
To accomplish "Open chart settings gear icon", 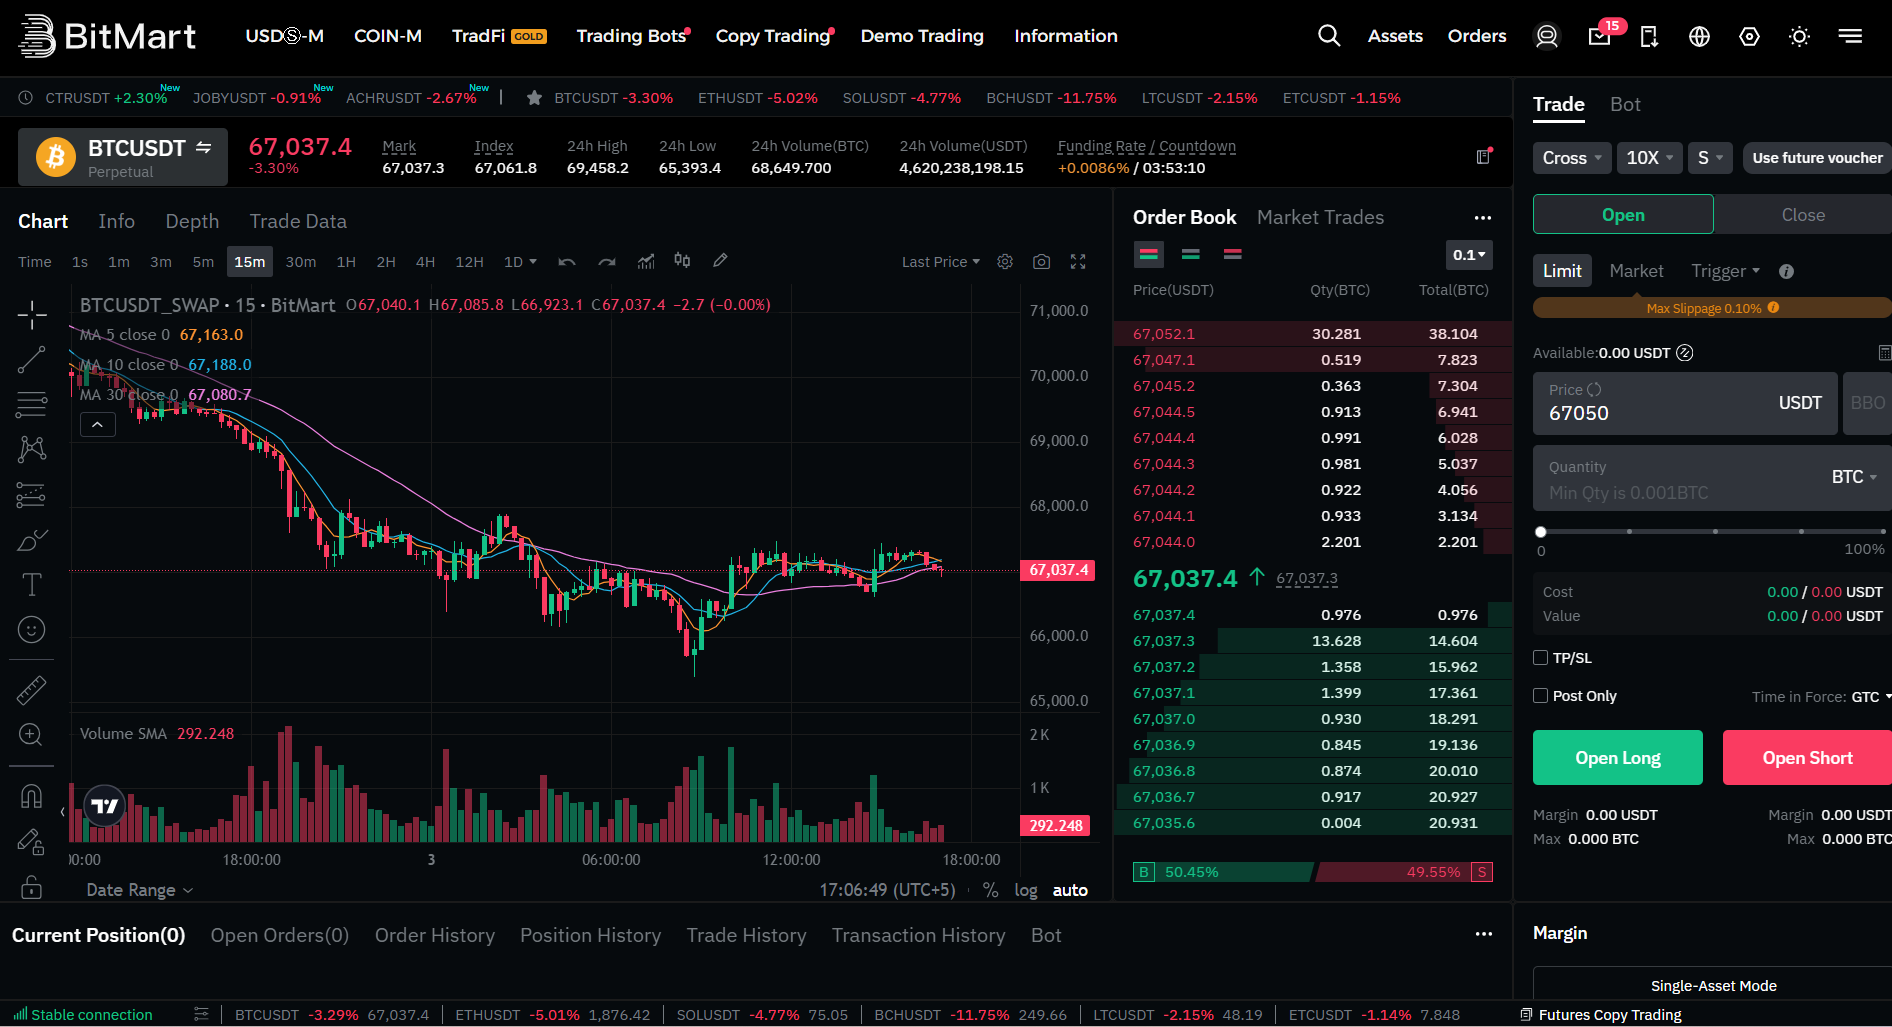I will point(1005,262).
